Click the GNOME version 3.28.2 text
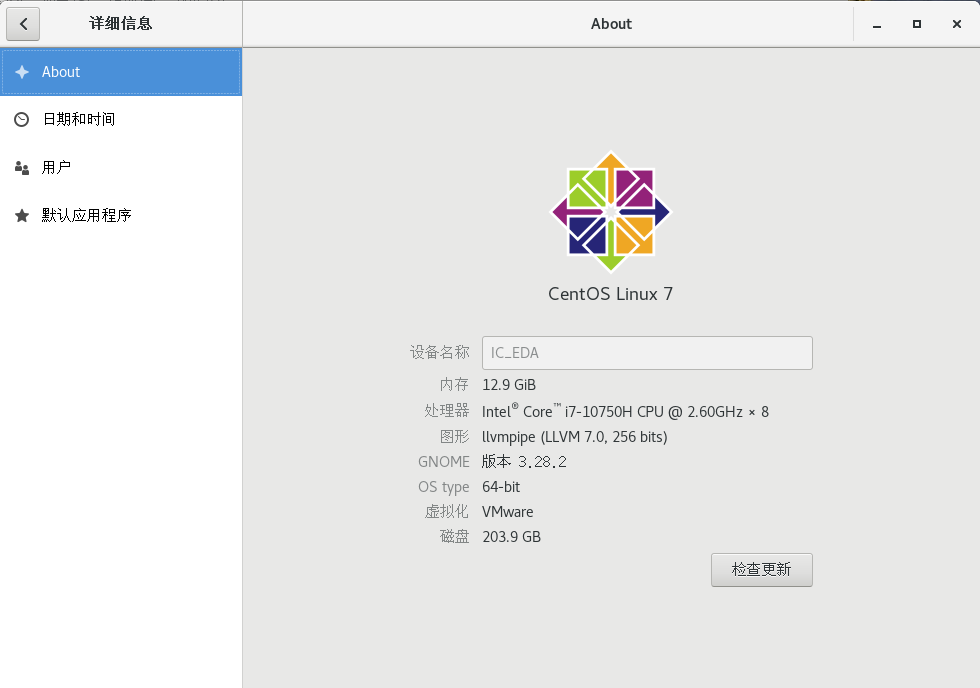This screenshot has width=980, height=688. [x=523, y=461]
